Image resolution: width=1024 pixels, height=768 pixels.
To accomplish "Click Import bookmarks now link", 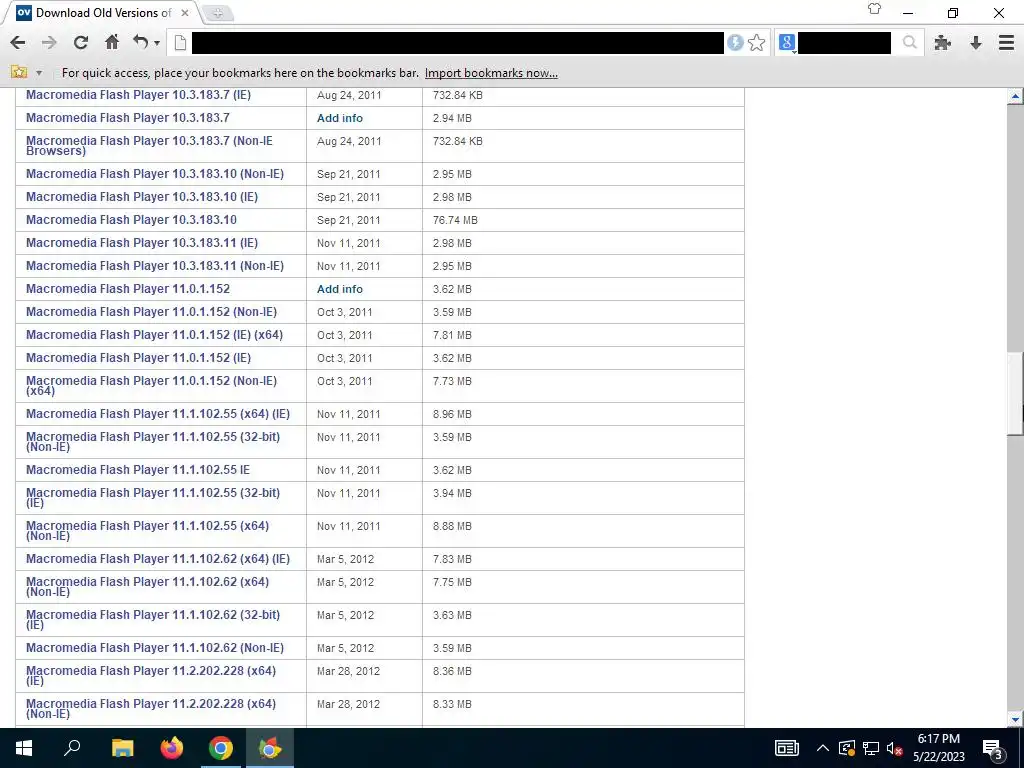I will coord(491,73).
